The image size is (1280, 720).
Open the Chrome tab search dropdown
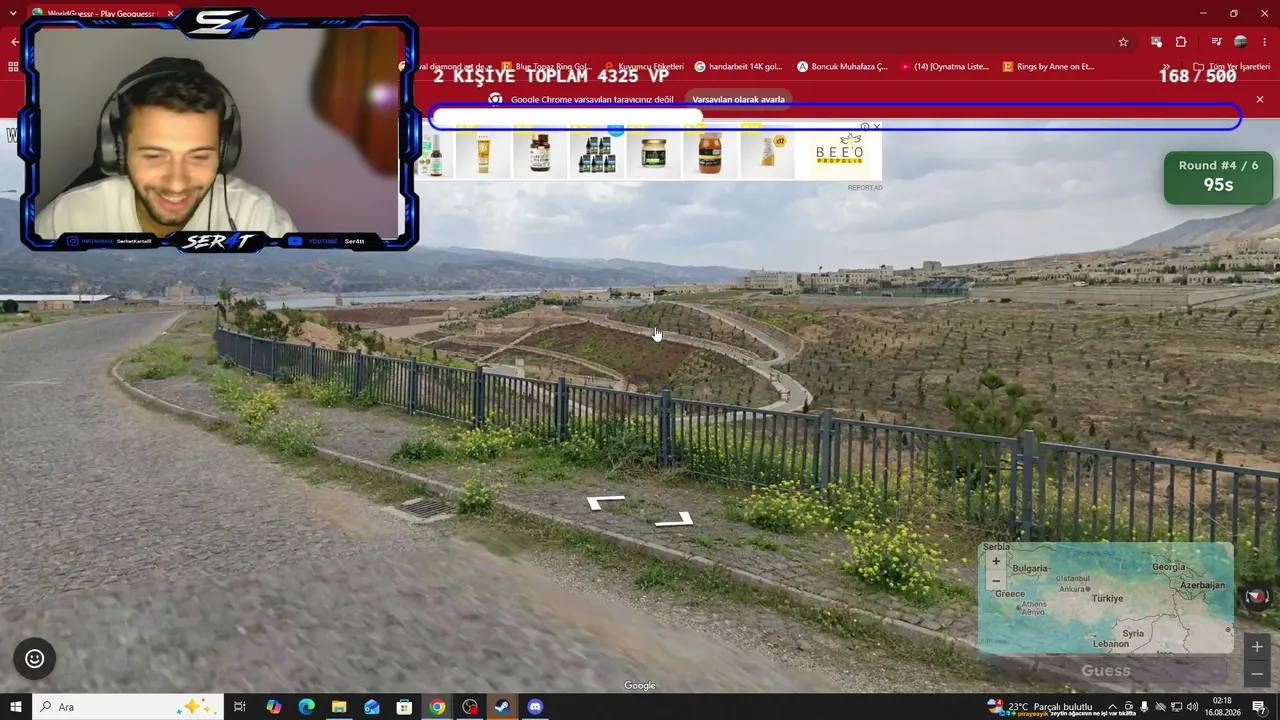point(13,13)
